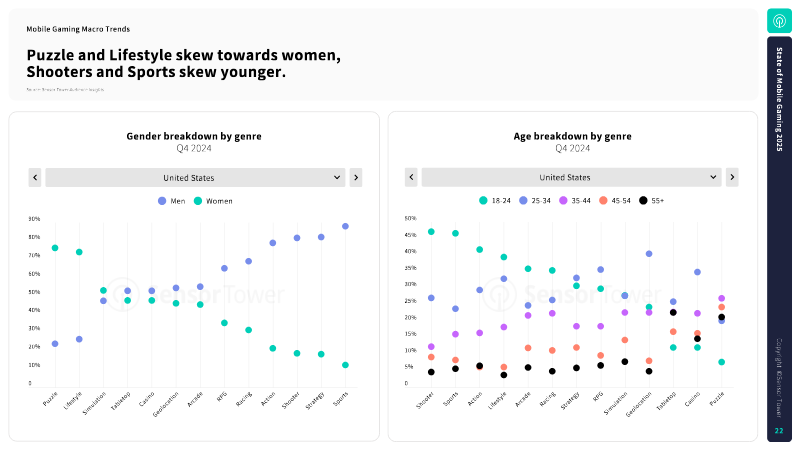Expand Gender chart country chevron arrow

click(x=337, y=178)
